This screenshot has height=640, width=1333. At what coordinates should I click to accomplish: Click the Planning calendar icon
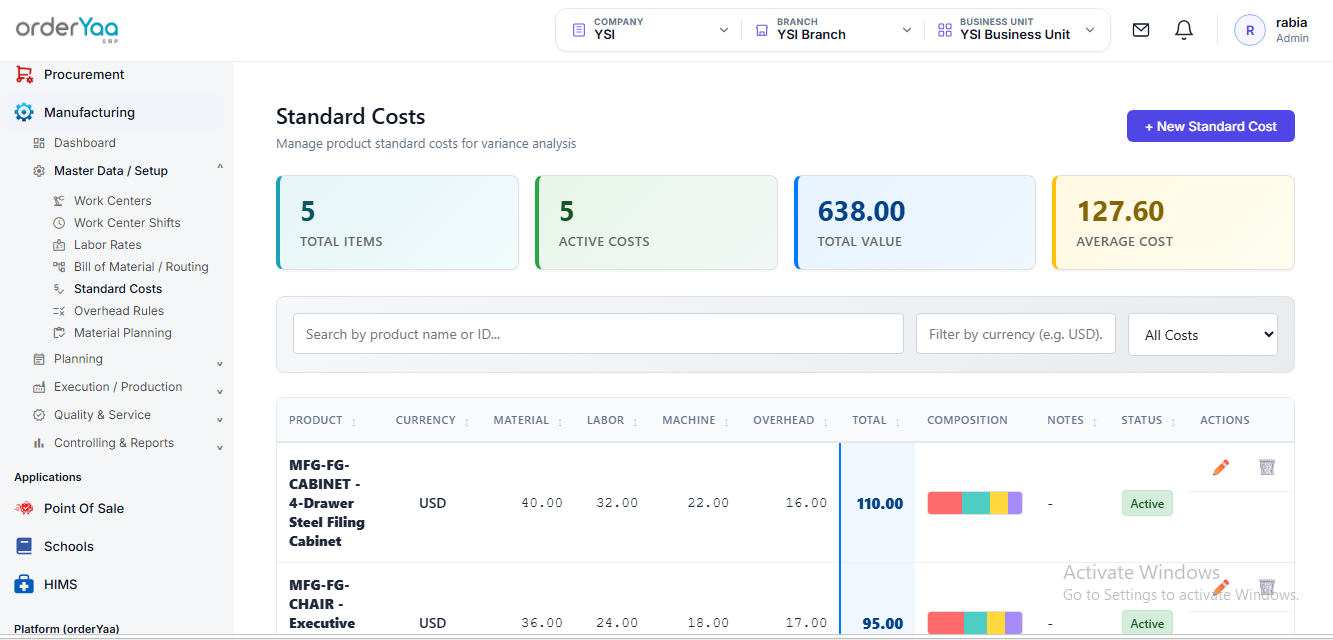pos(39,359)
